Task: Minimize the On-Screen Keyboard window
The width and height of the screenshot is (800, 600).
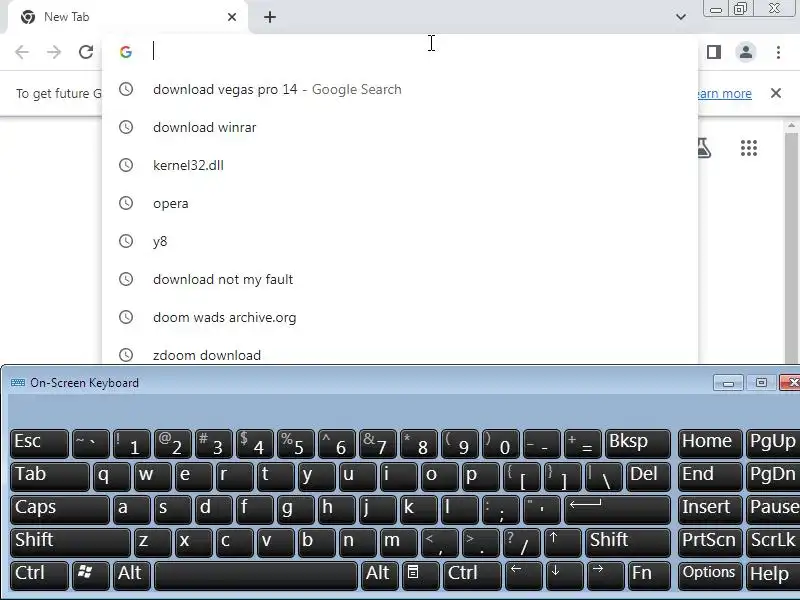Action: (728, 383)
